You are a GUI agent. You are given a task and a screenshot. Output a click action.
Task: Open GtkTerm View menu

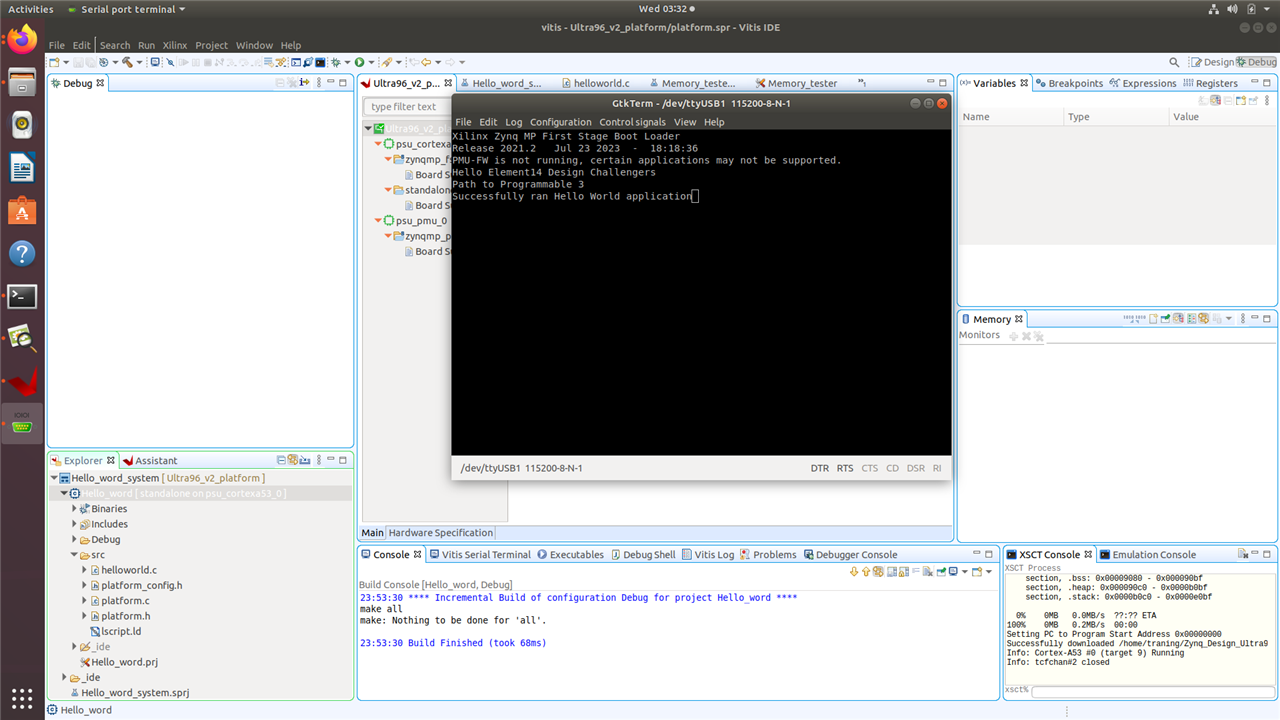click(x=685, y=122)
